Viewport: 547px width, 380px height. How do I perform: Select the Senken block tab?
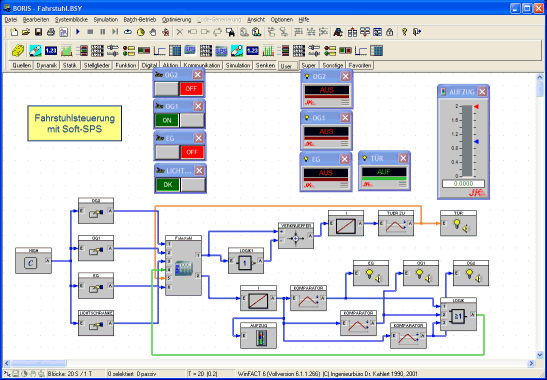265,65
